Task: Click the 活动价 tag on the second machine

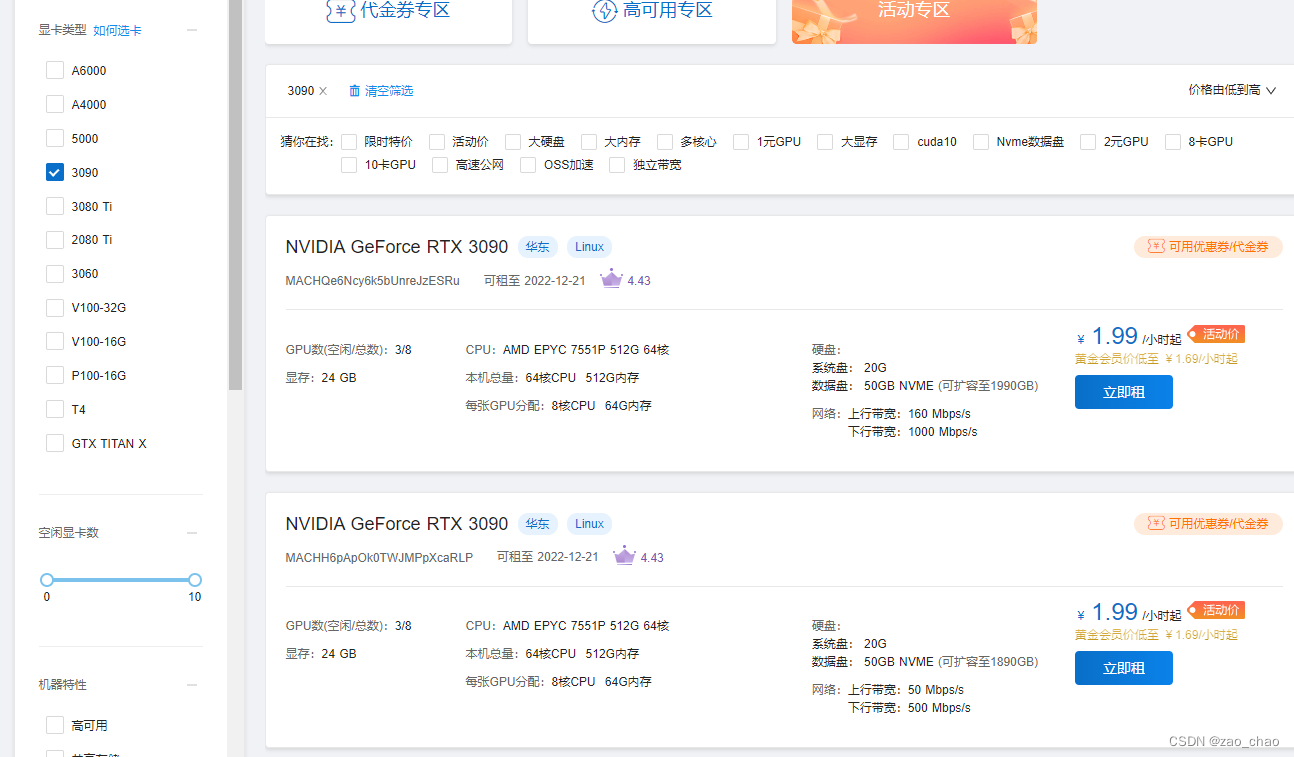Action: (x=1217, y=610)
